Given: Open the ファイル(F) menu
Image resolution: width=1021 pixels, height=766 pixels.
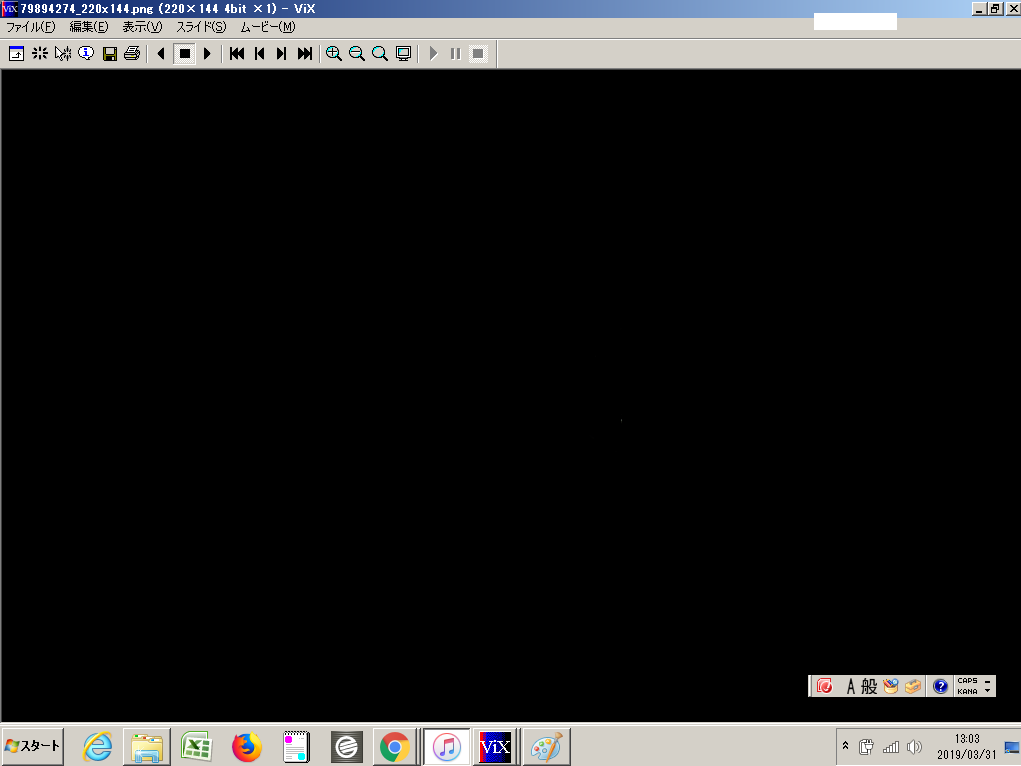Looking at the screenshot, I should pyautogui.click(x=31, y=27).
